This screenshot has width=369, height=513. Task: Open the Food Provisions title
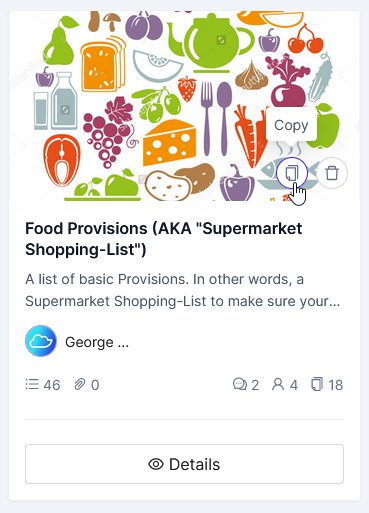coord(164,239)
